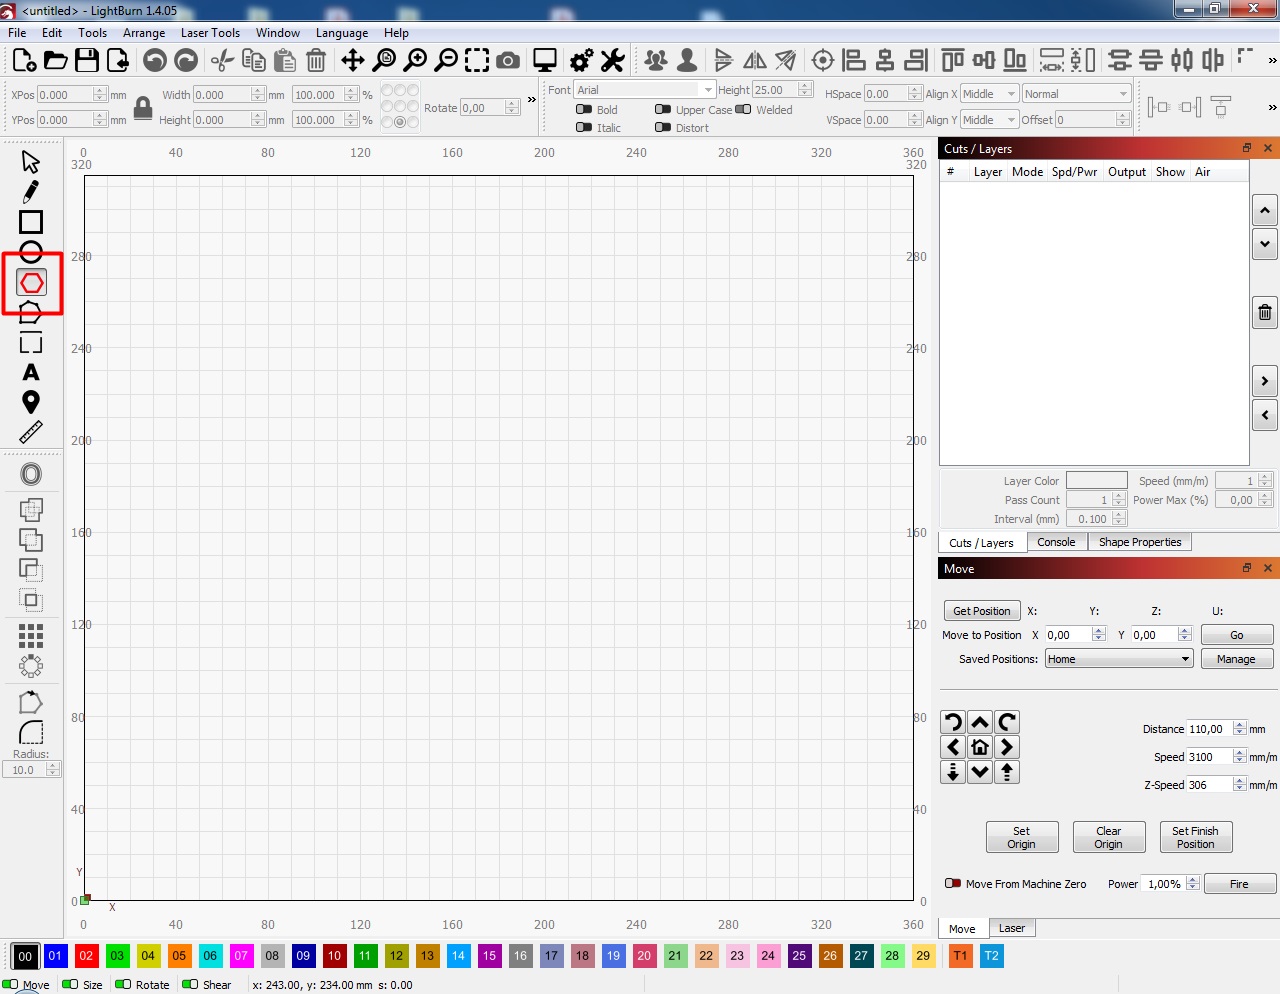The height and width of the screenshot is (994, 1280).
Task: Click the Circular Array tool
Action: (31, 665)
